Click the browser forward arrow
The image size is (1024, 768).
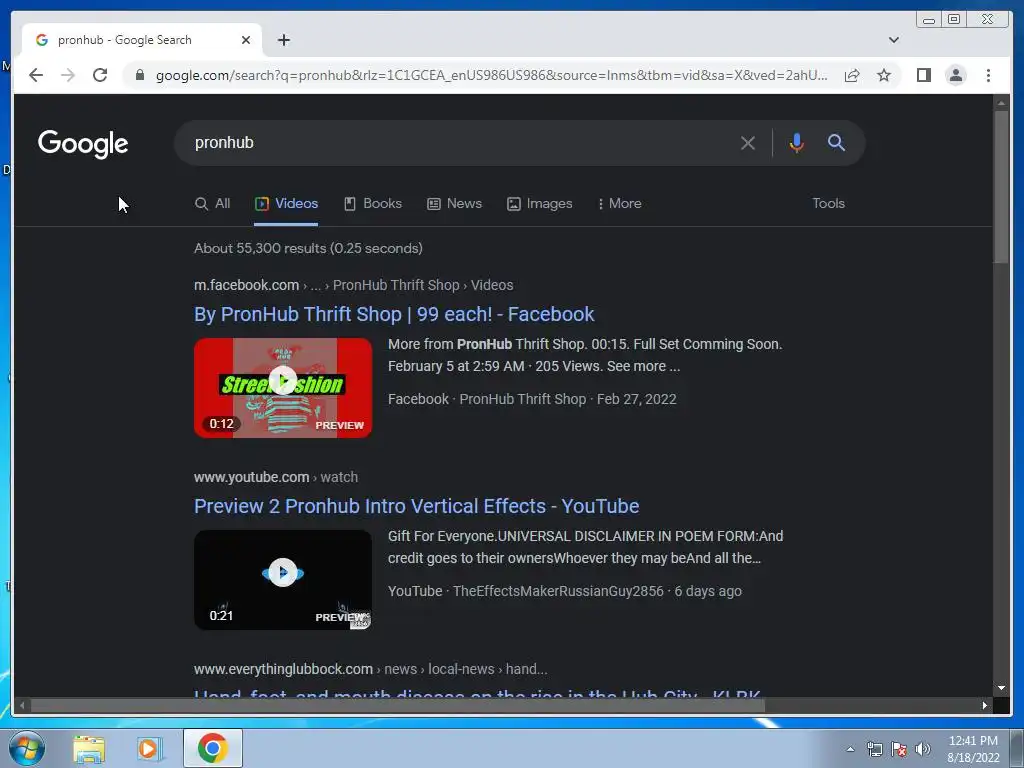coord(68,75)
